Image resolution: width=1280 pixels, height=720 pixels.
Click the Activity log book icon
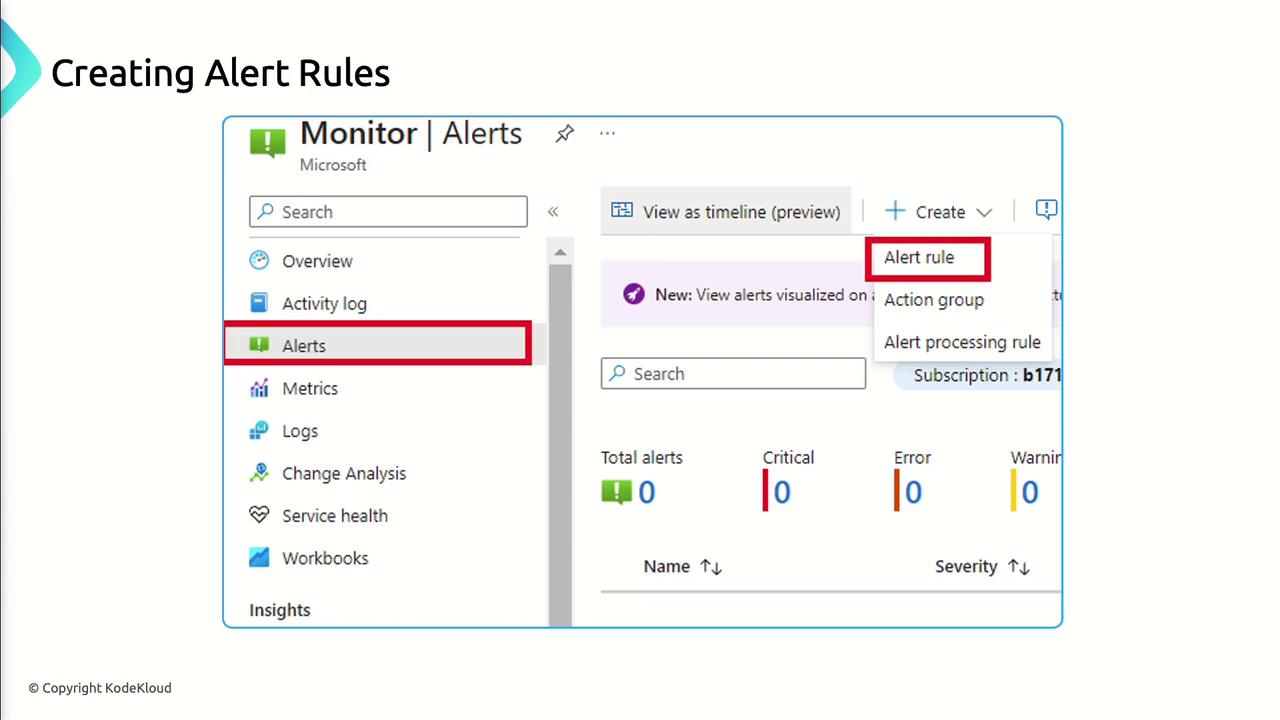[259, 303]
